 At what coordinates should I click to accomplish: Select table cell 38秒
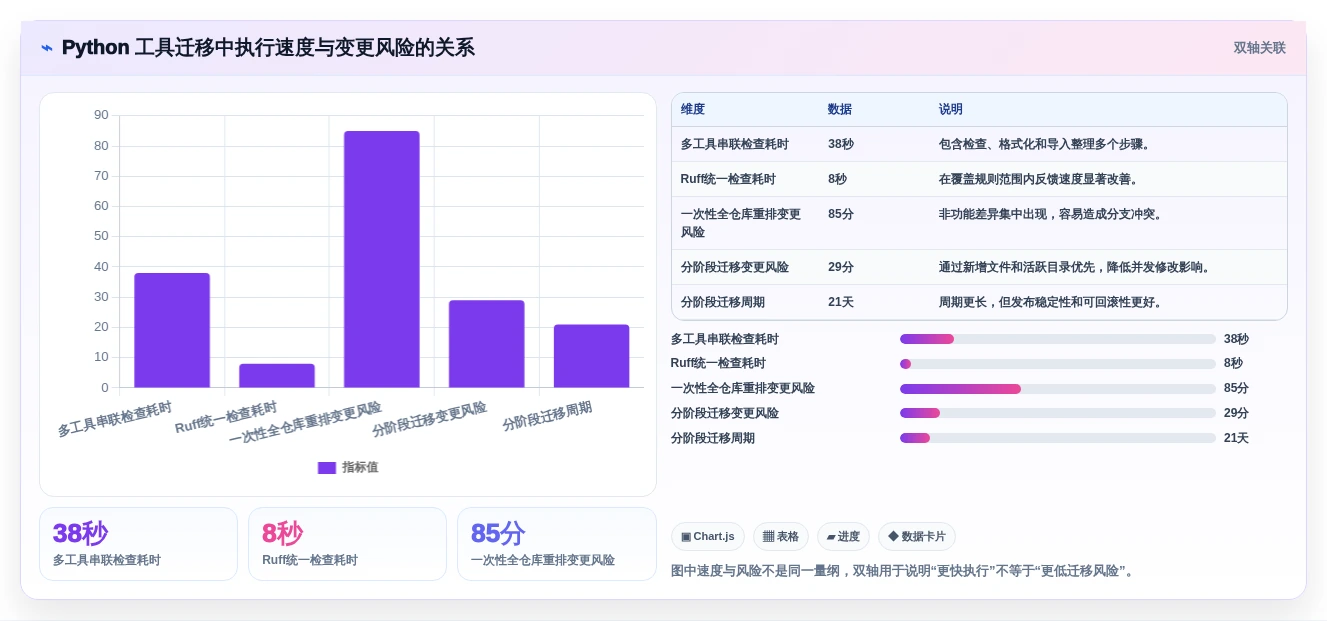click(841, 144)
